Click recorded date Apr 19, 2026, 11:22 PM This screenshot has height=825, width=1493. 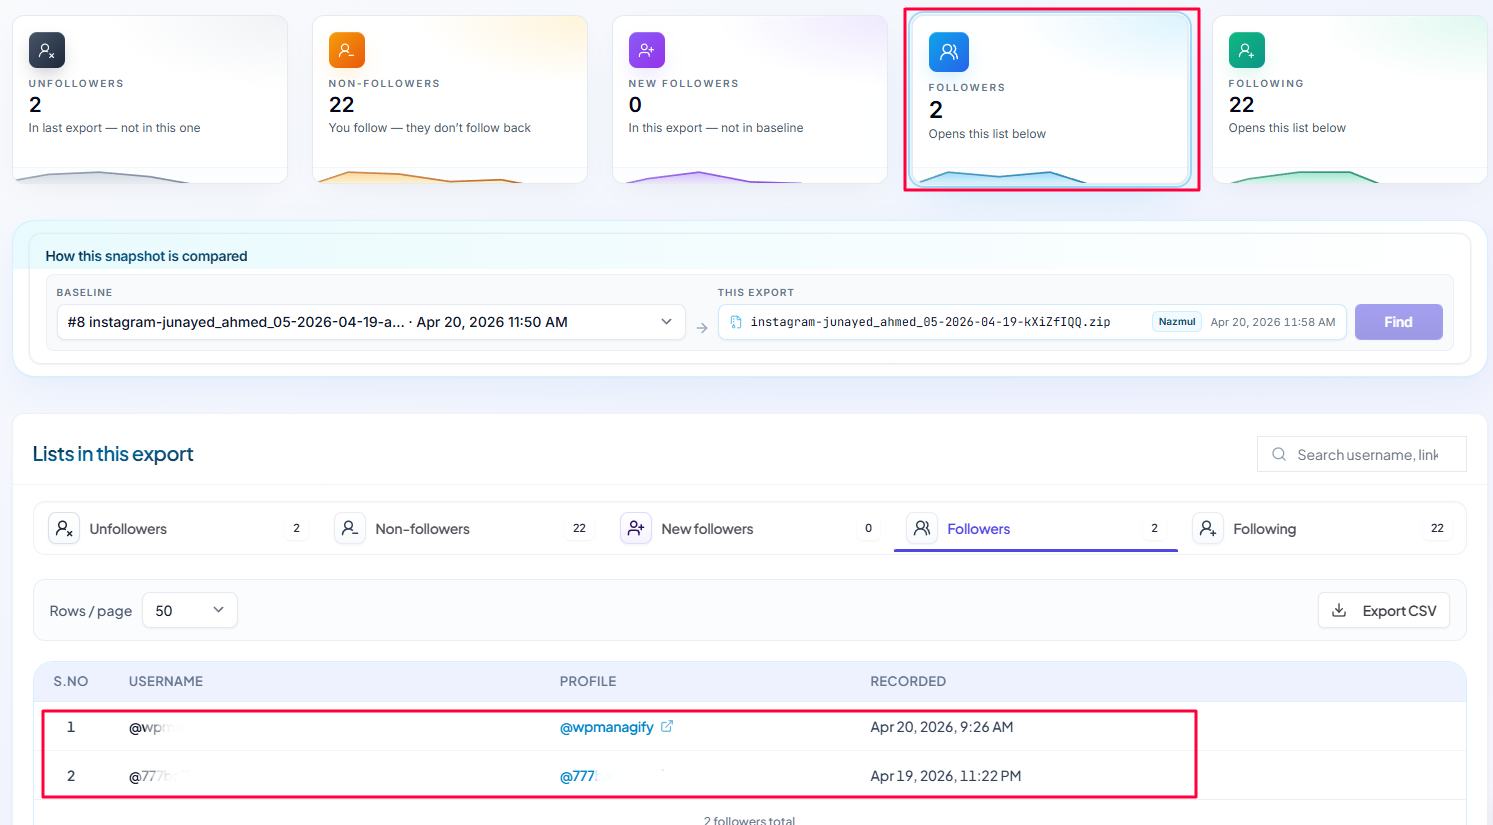click(x=946, y=776)
